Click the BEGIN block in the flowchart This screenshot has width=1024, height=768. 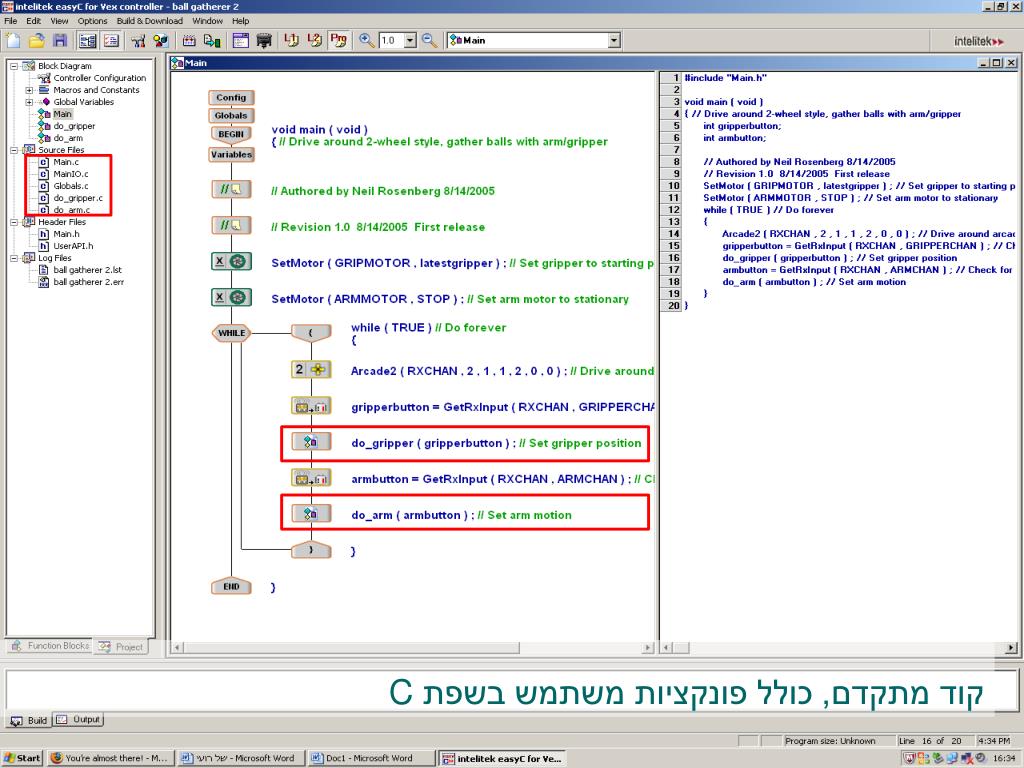(x=231, y=134)
